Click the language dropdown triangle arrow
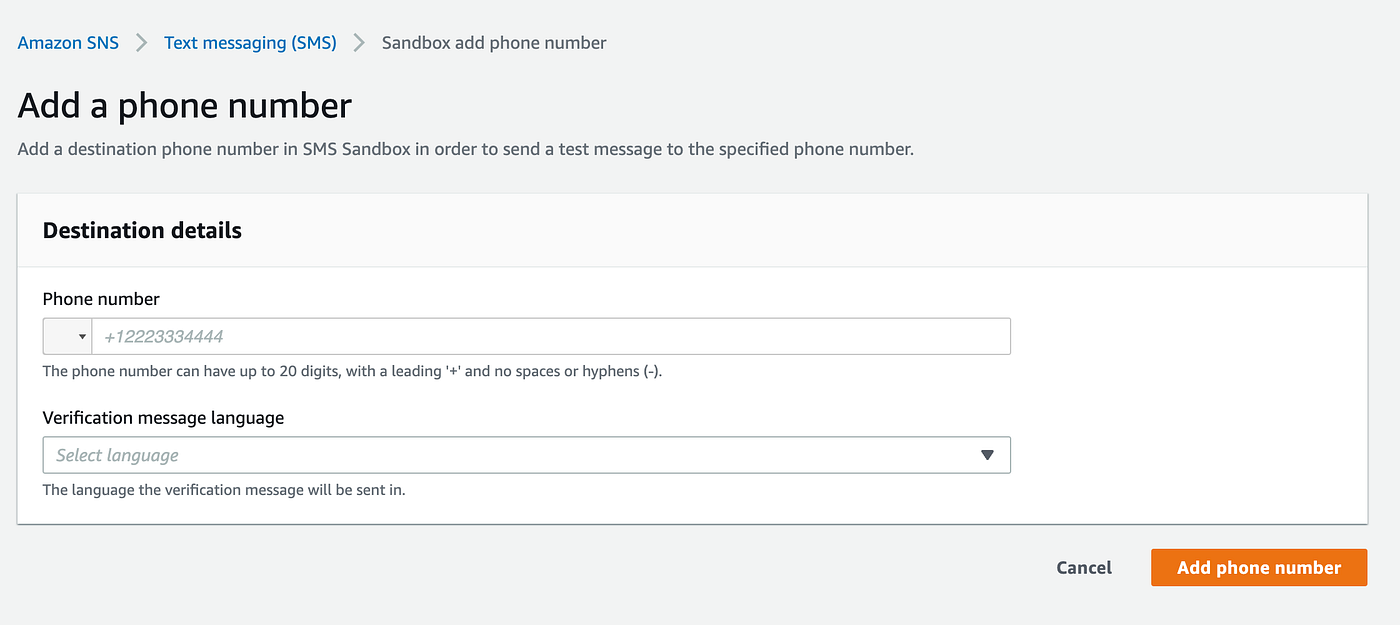 point(987,455)
